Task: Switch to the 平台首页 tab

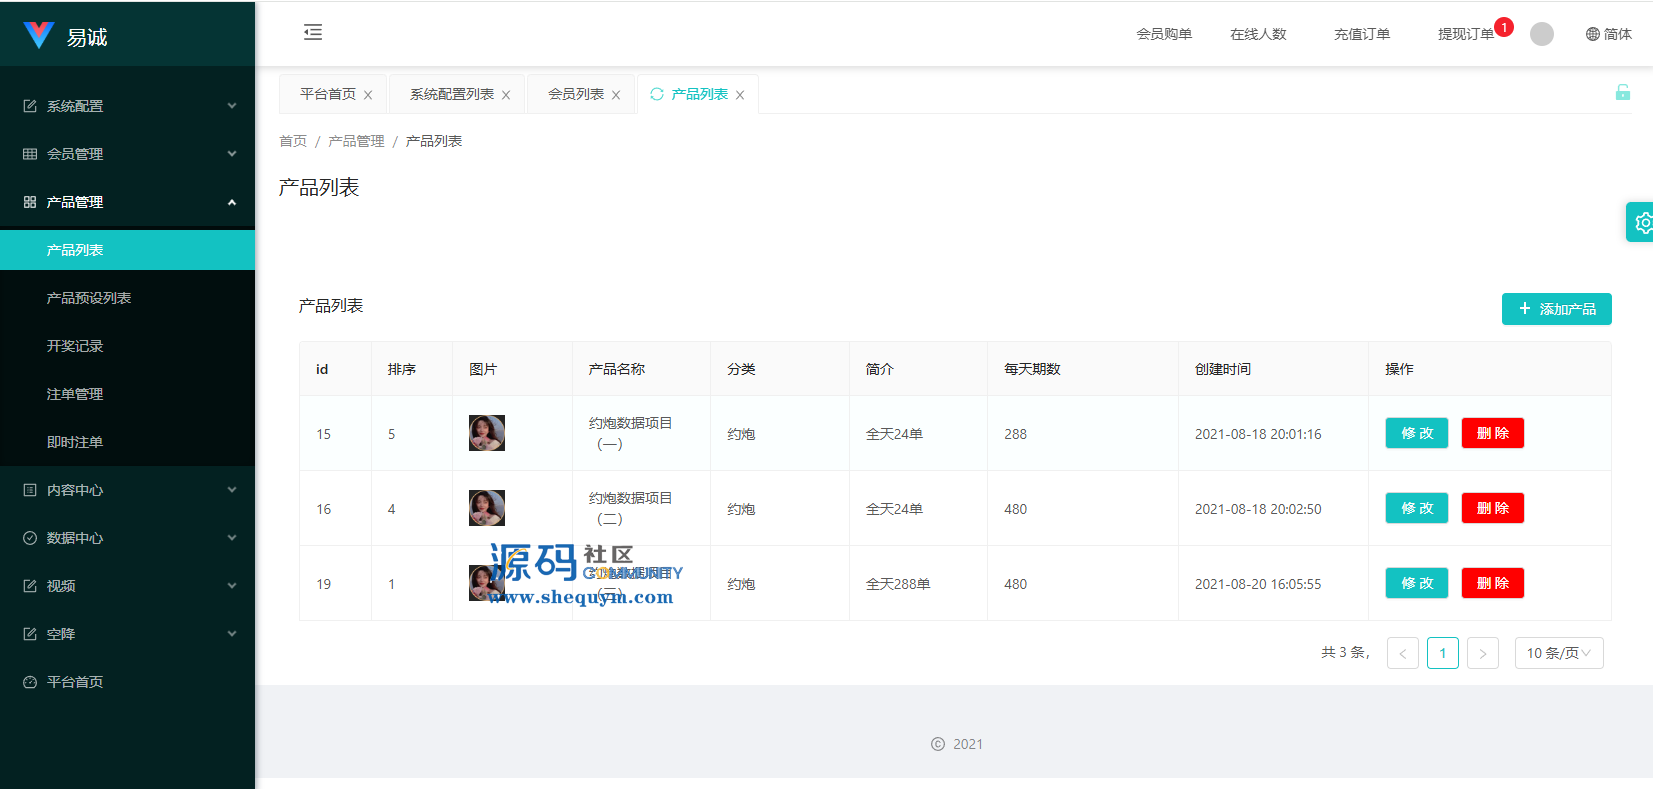Action: click(x=328, y=94)
